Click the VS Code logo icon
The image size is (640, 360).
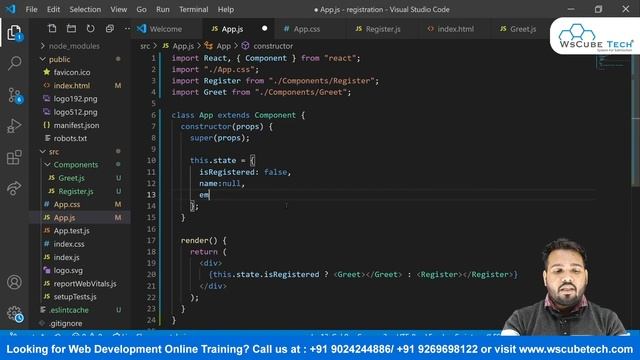pos(10,9)
